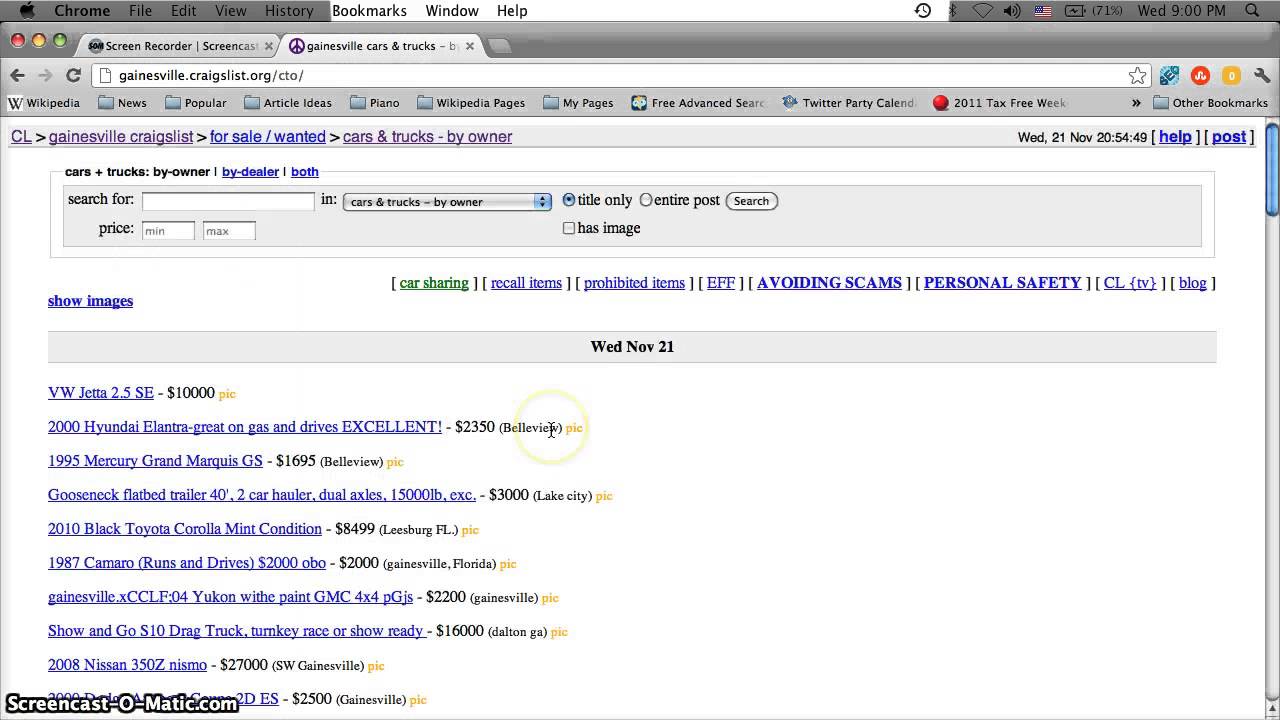The width and height of the screenshot is (1280, 720).
Task: Select the entire post radio button
Action: tap(646, 200)
